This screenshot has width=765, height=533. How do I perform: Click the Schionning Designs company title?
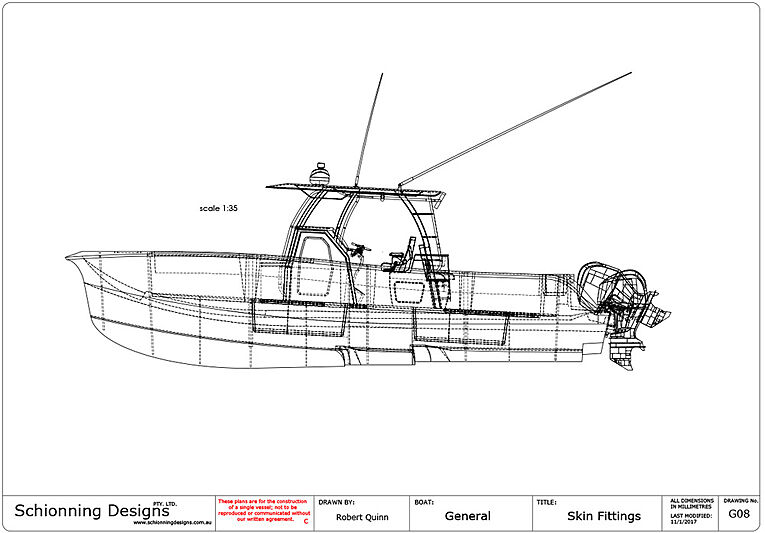84,511
